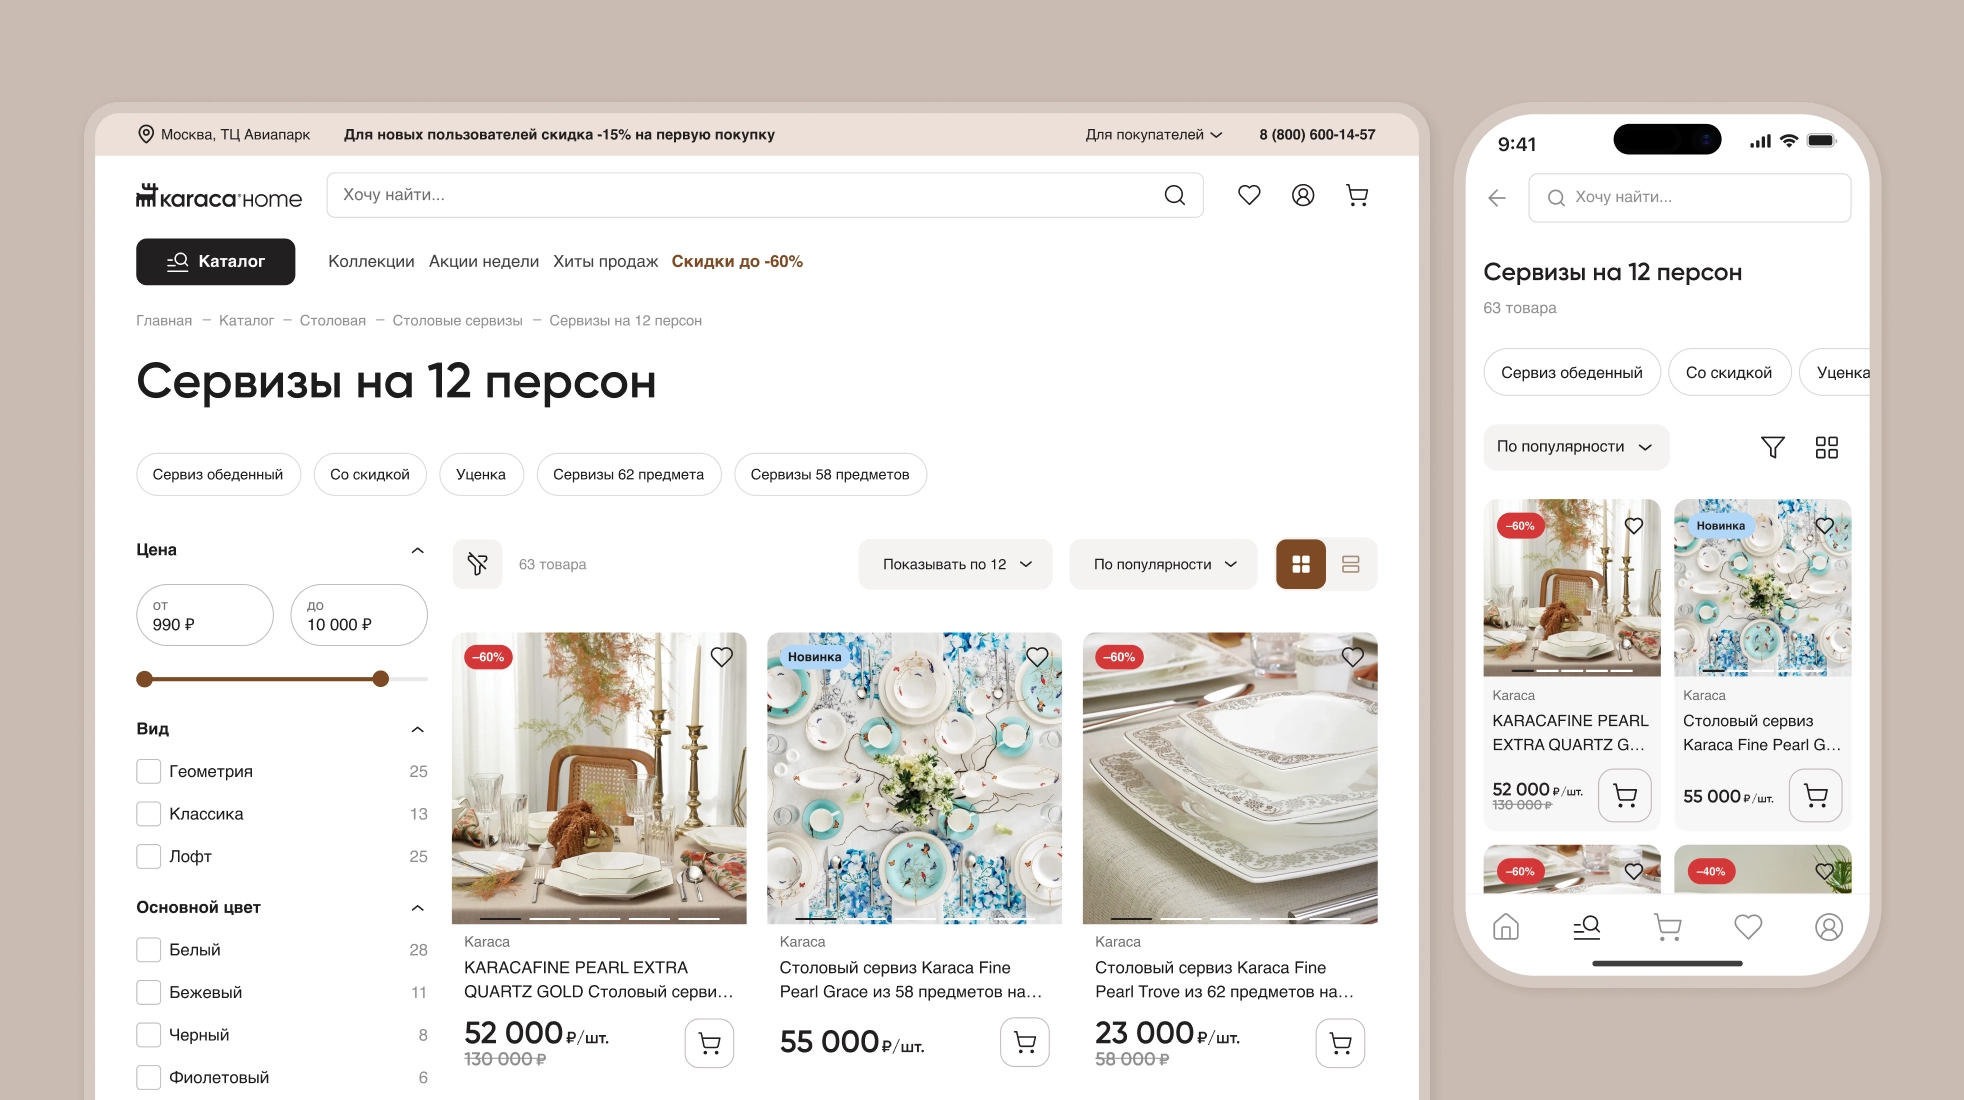The height and width of the screenshot is (1100, 1964).
Task: Click the clear filters funnel icon
Action: point(478,564)
